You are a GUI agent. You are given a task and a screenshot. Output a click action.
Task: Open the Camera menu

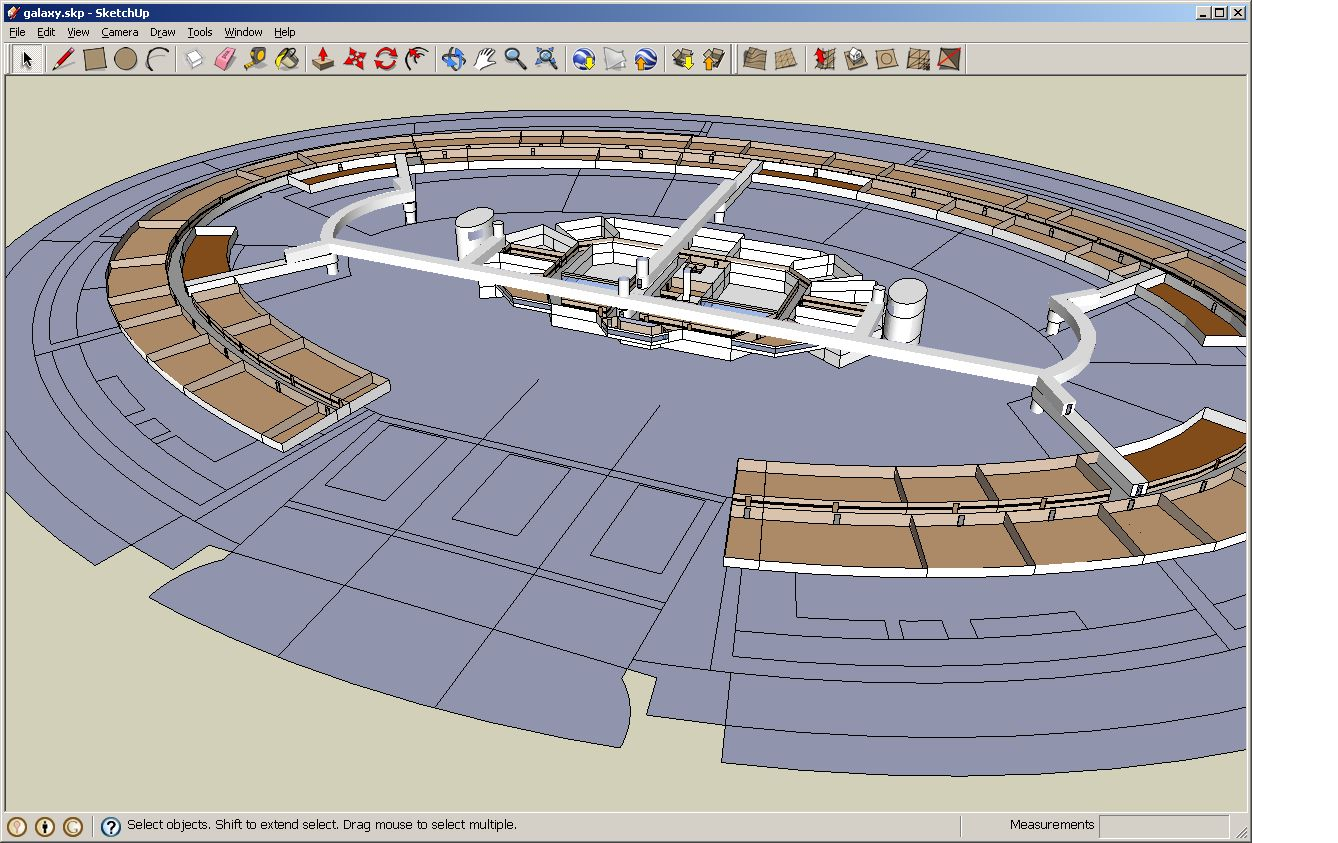click(119, 32)
